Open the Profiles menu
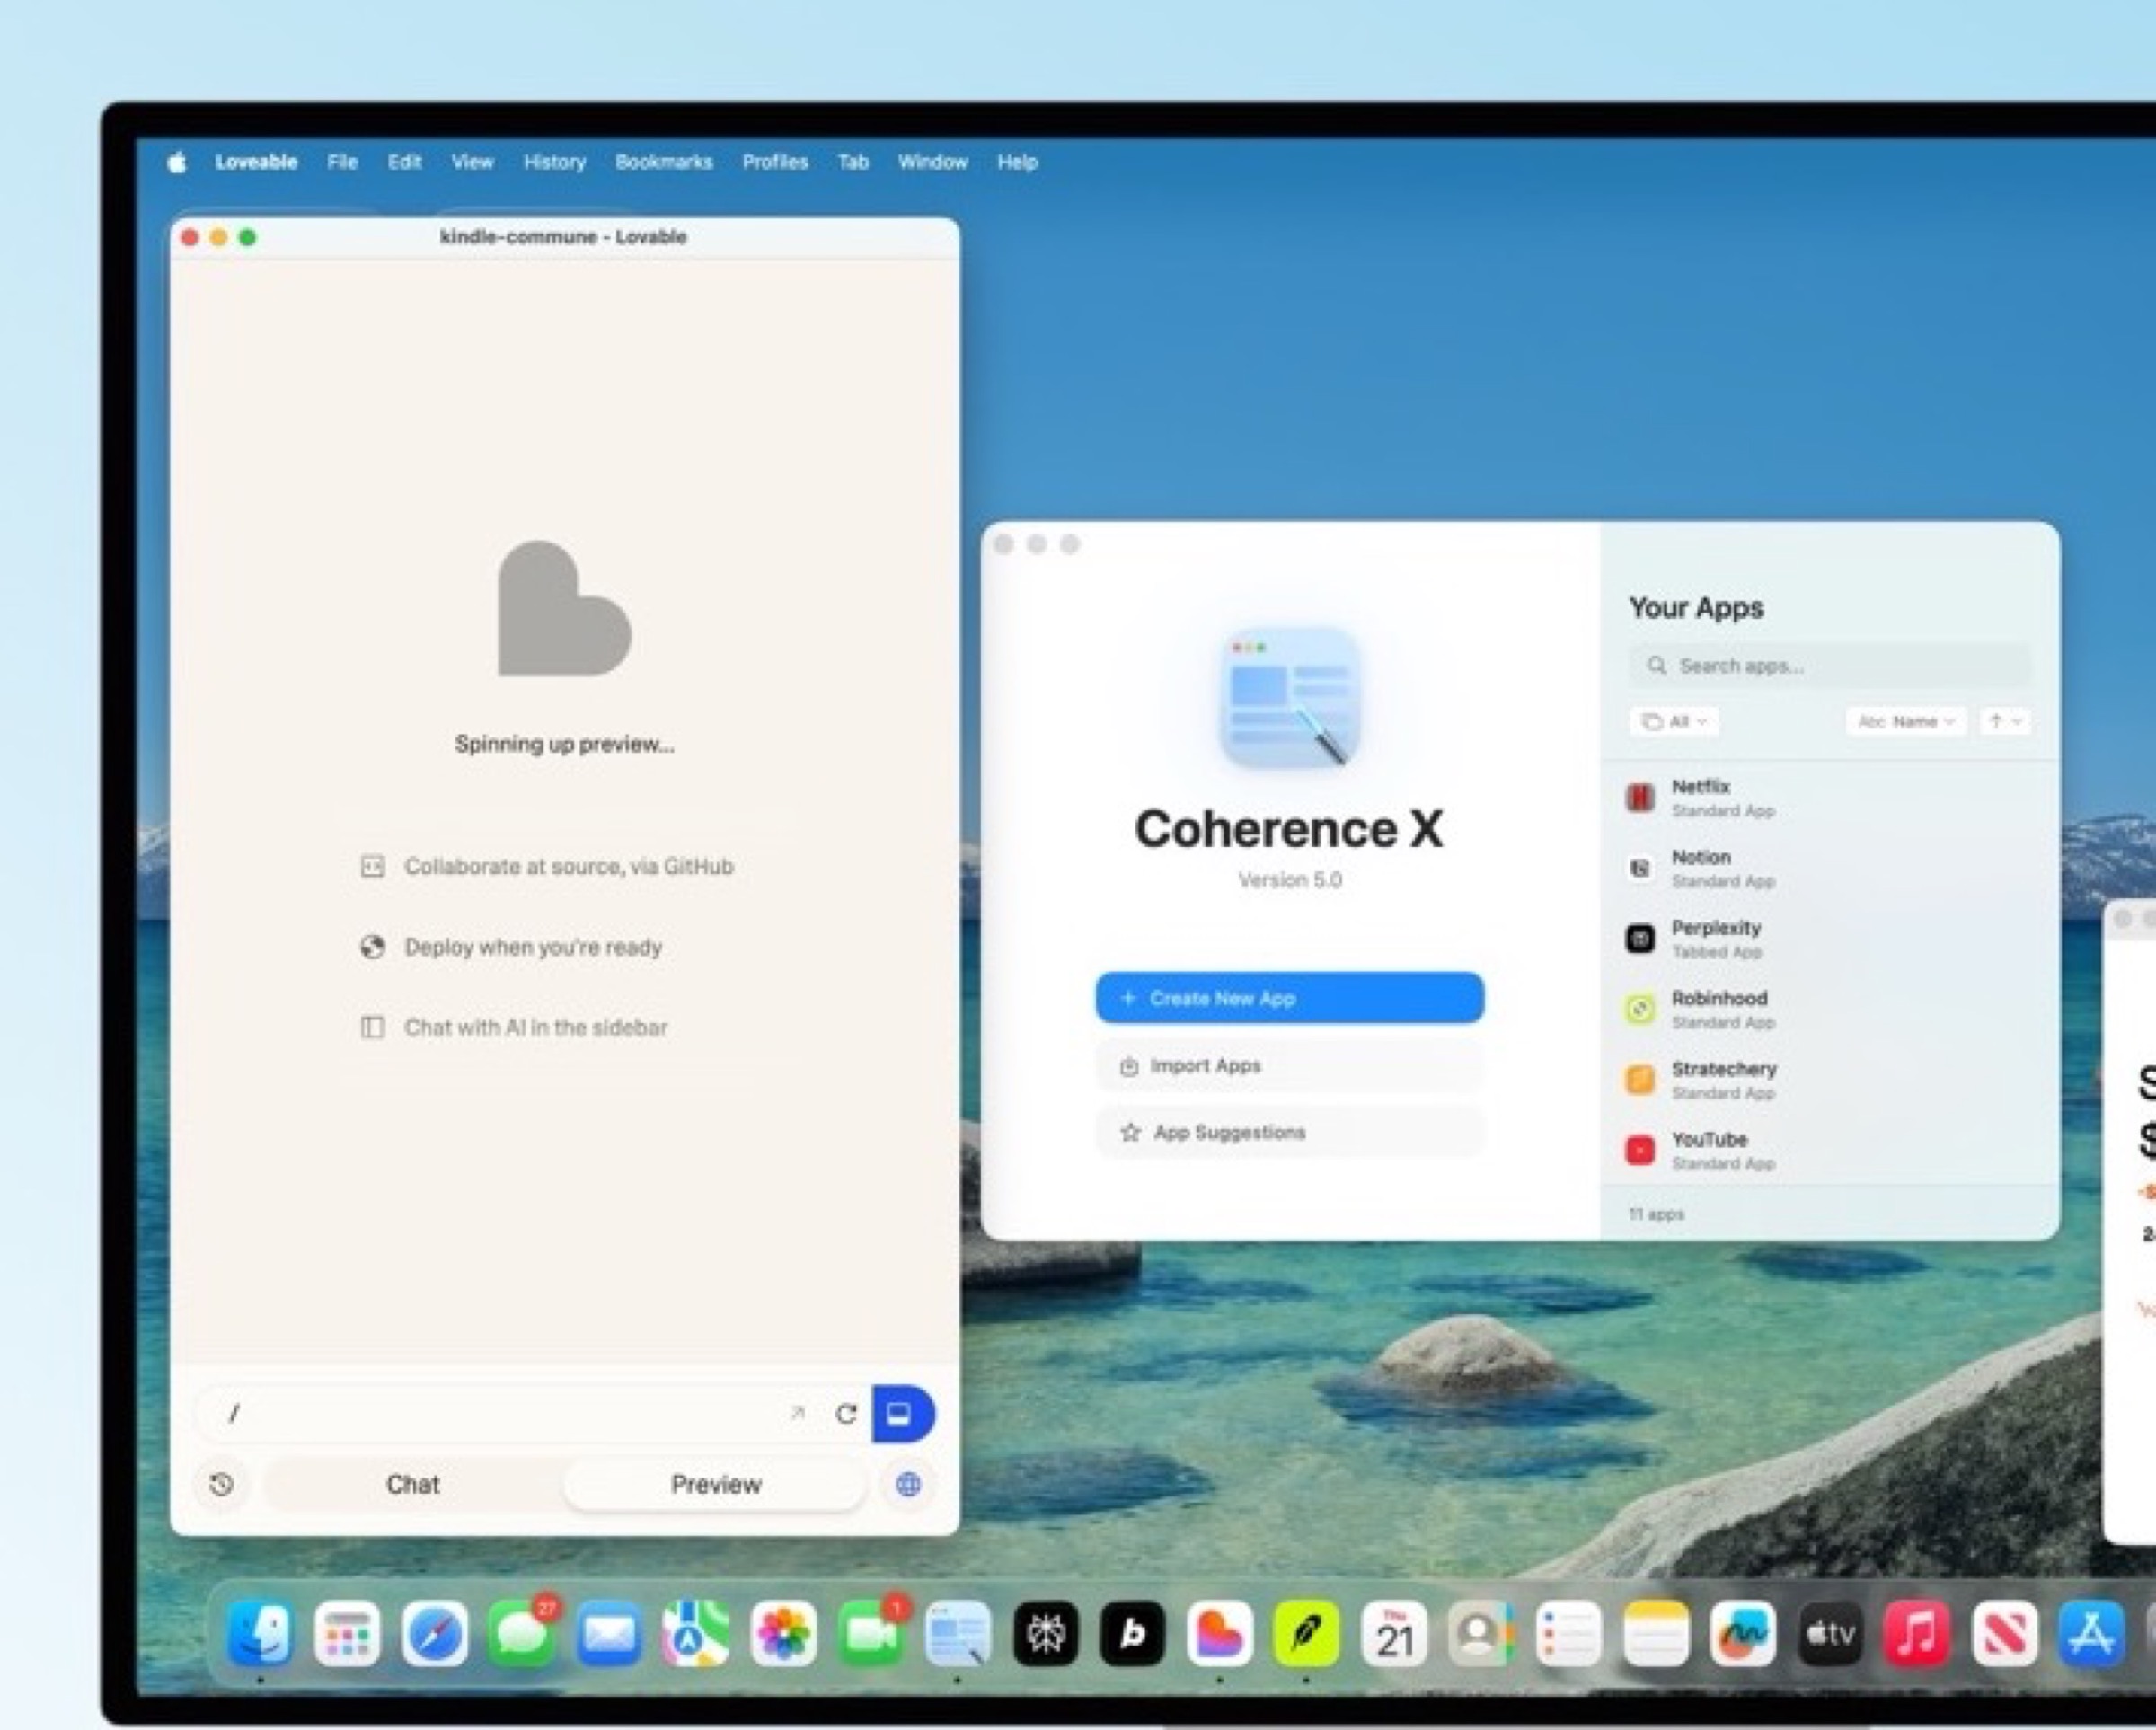The height and width of the screenshot is (1730, 2156). tap(775, 162)
